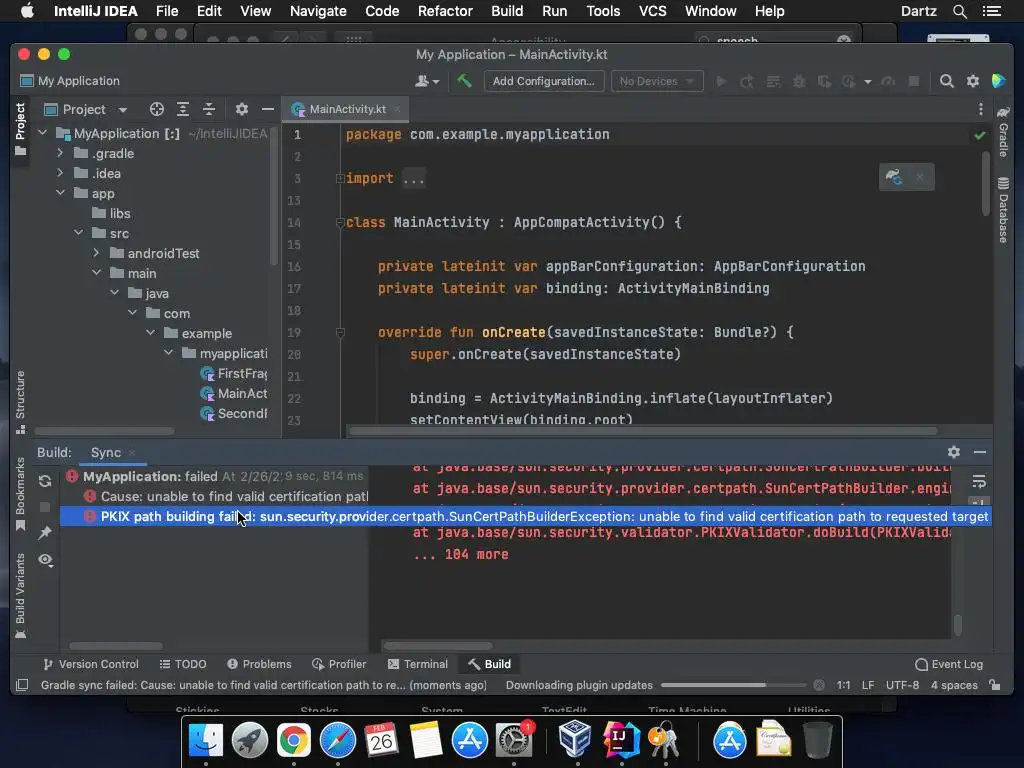The width and height of the screenshot is (1024, 768).
Task: Toggle the eye view options icon
Action: (x=45, y=560)
